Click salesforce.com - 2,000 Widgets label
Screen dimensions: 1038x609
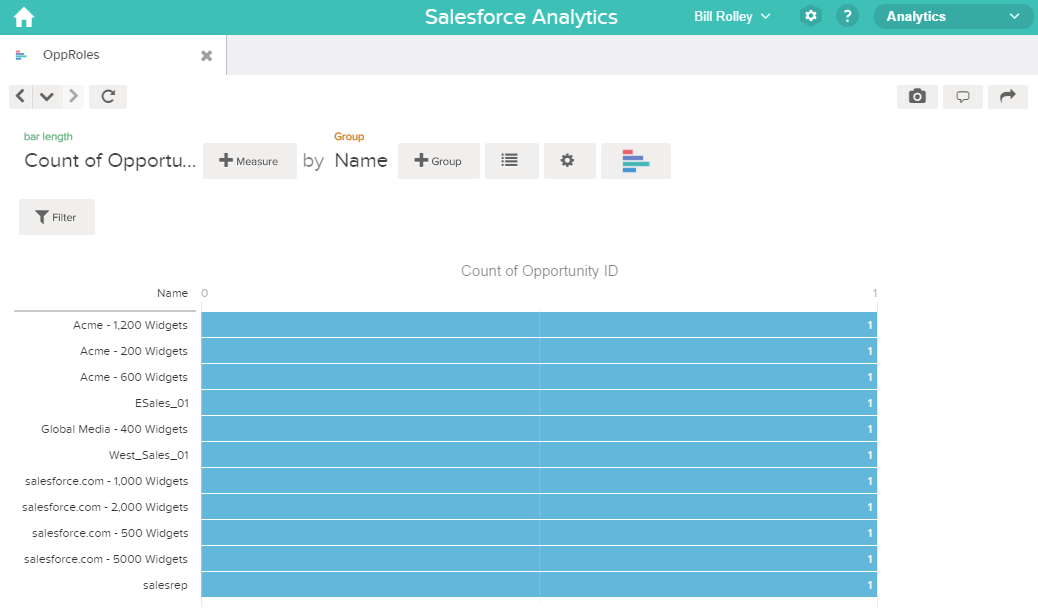pyautogui.click(x=105, y=507)
